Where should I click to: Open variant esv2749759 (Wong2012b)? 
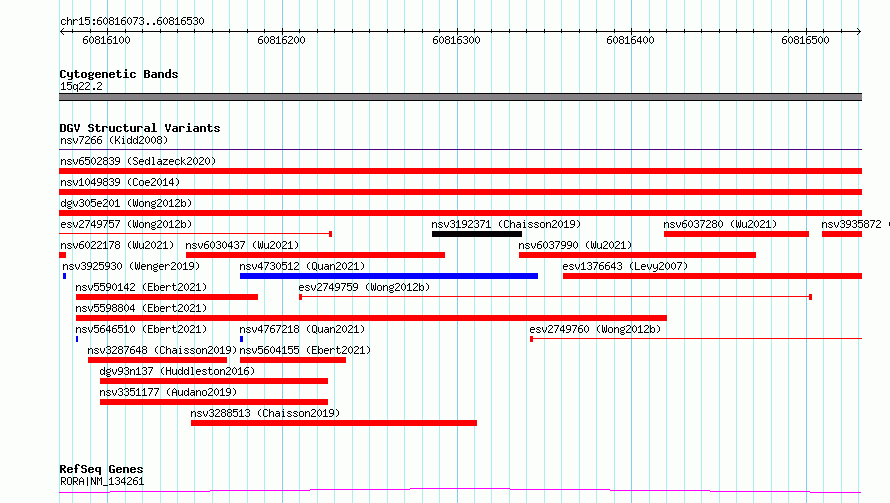click(x=364, y=287)
